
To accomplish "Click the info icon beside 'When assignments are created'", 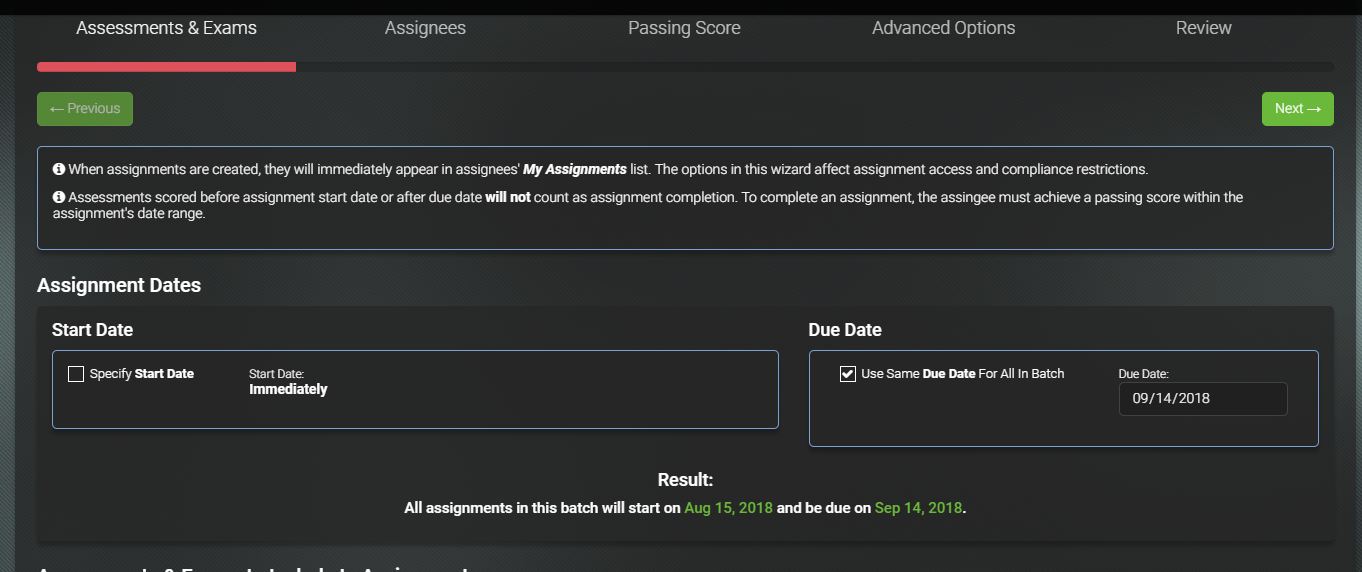I will (58, 169).
